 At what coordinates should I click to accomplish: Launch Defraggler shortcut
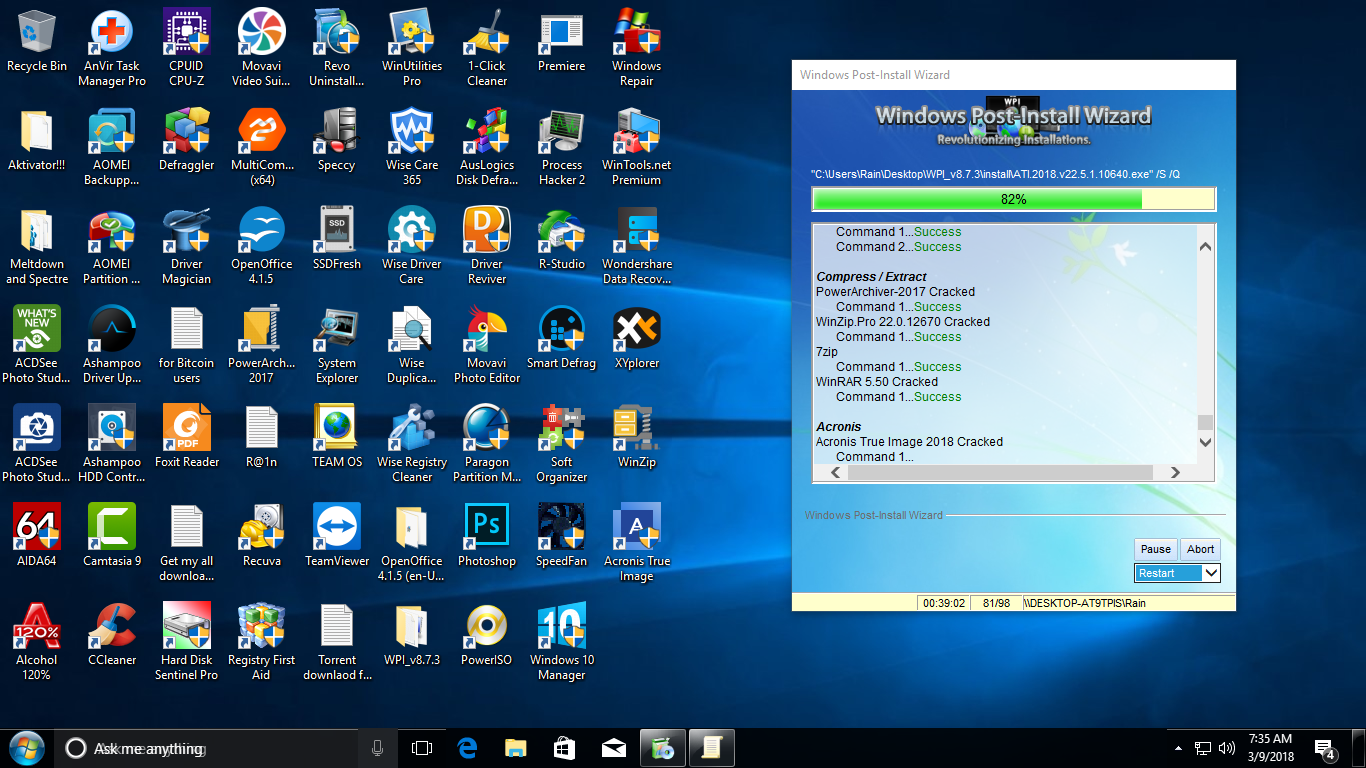(x=187, y=141)
